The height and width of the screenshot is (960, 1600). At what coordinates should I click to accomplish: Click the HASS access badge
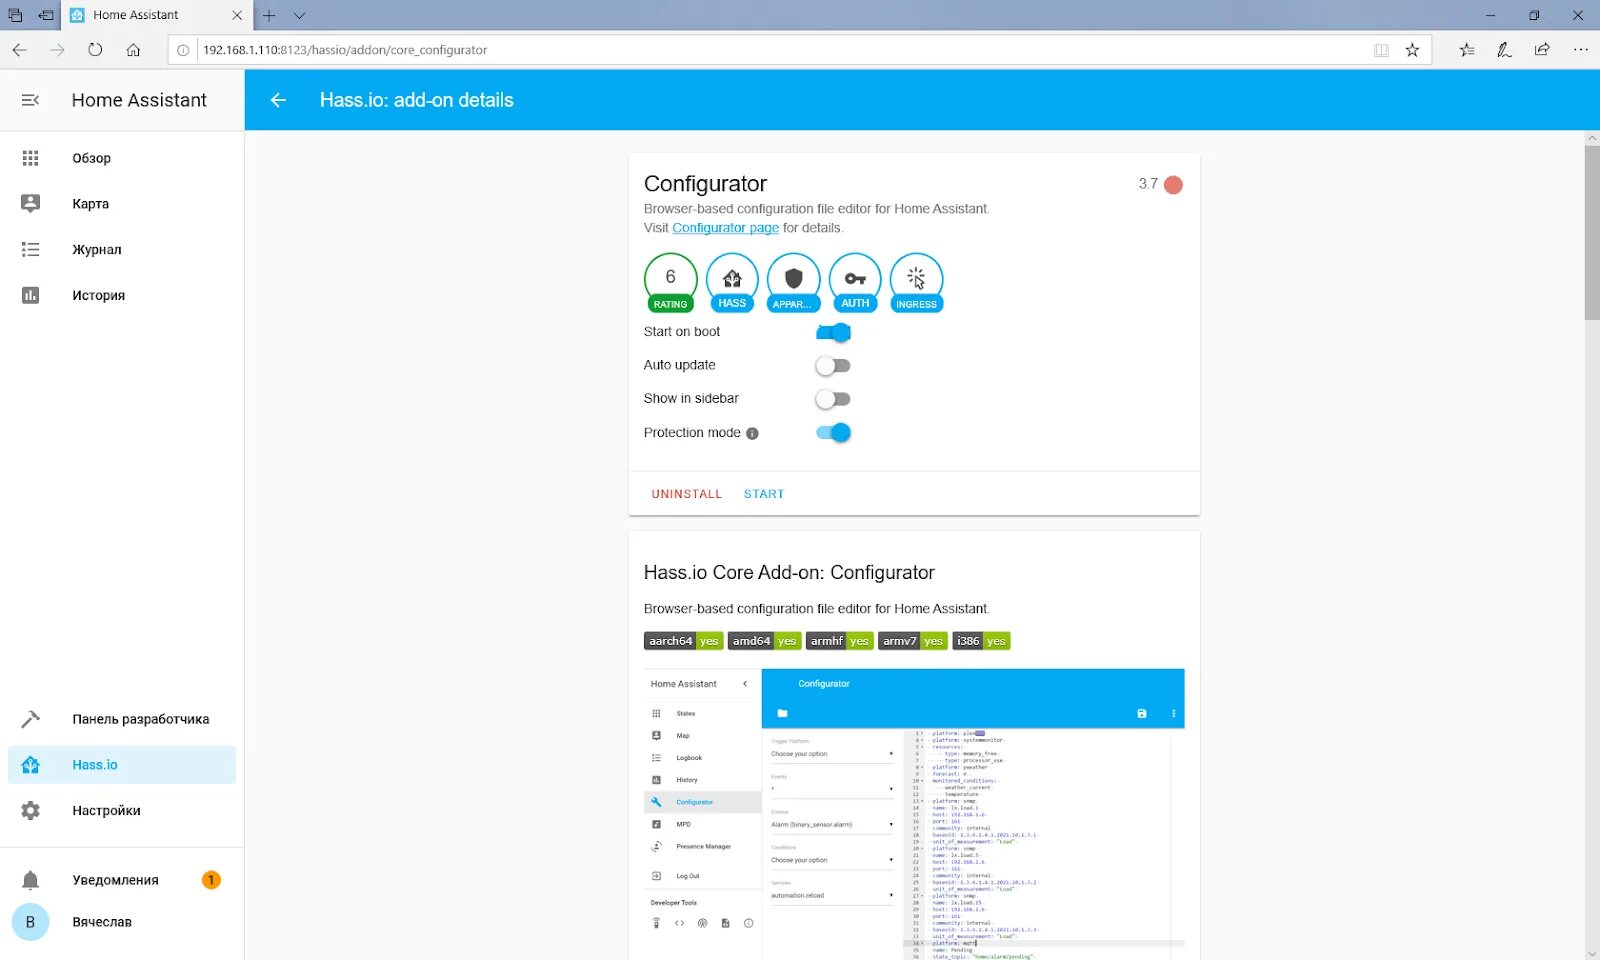click(732, 283)
